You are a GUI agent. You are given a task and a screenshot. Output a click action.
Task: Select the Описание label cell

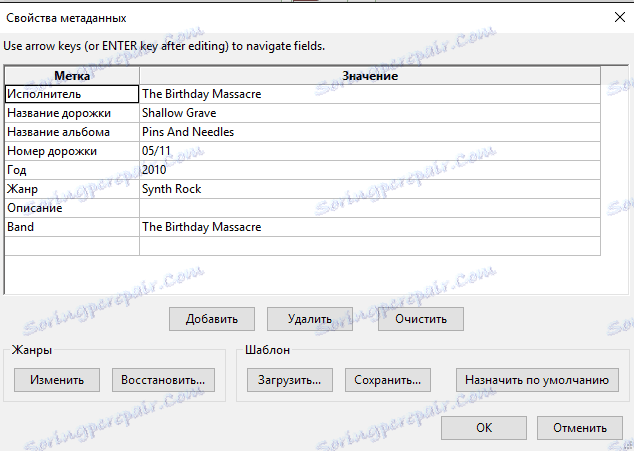click(x=72, y=208)
